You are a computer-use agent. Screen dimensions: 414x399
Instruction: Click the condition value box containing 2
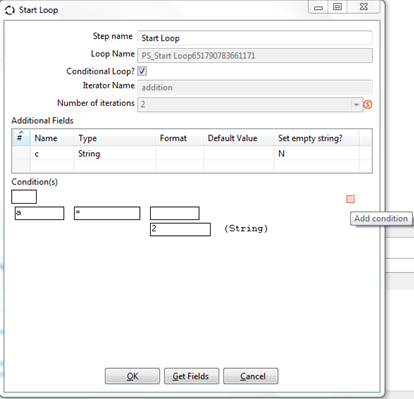[180, 229]
